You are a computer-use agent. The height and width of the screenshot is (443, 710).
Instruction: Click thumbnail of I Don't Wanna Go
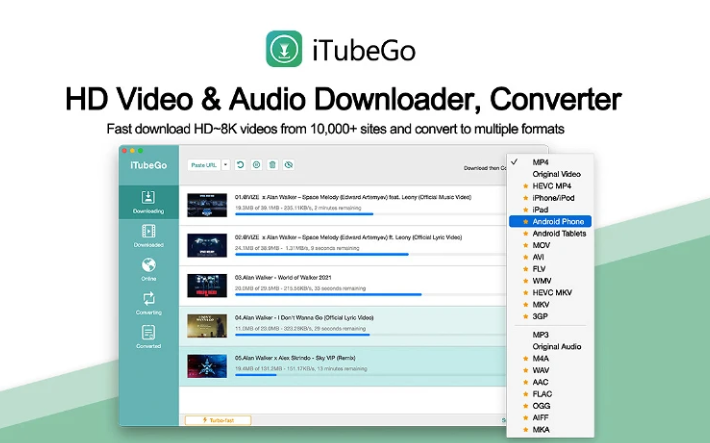click(207, 326)
